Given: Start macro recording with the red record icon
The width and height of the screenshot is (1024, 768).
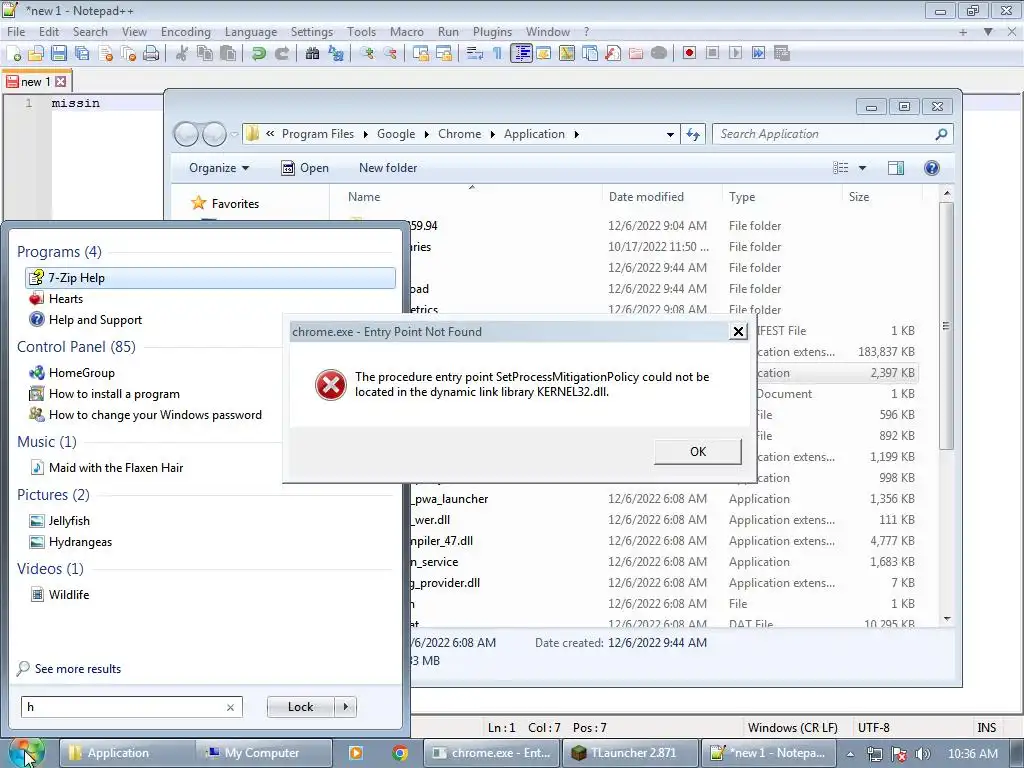Looking at the screenshot, I should click(689, 53).
